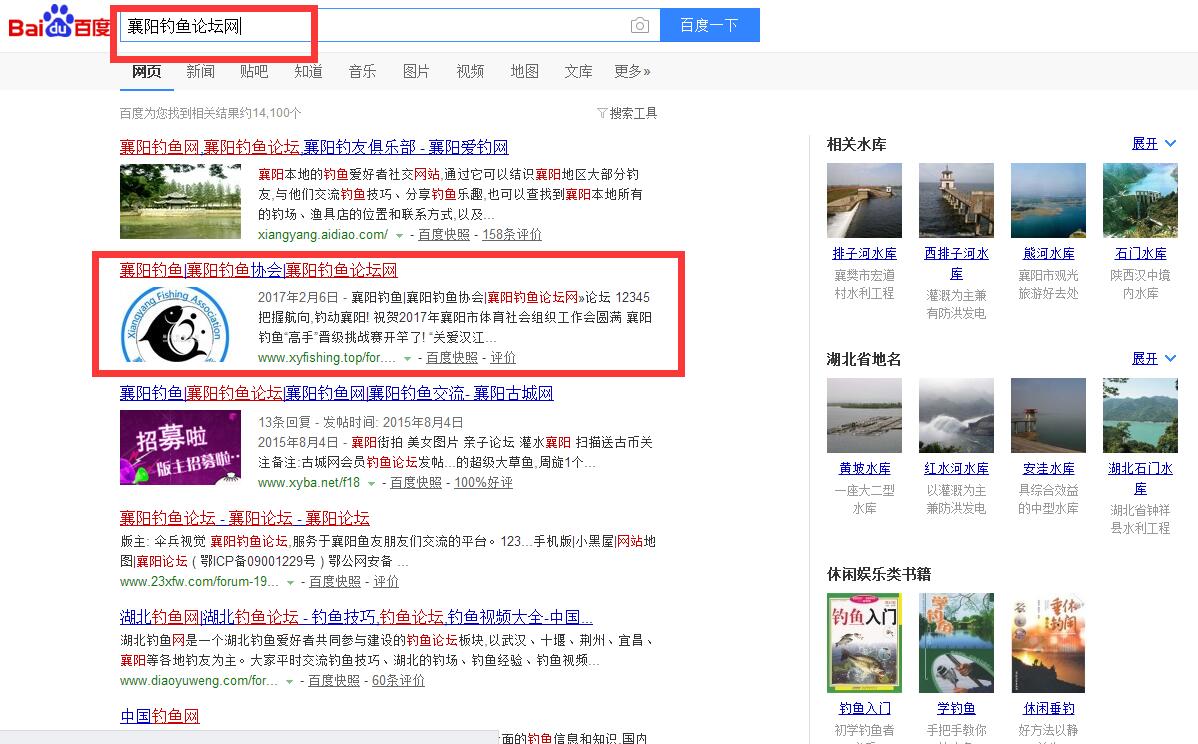Click the 石门水库 dam thumbnail
Image resolution: width=1198 pixels, height=744 pixels.
click(1141, 200)
